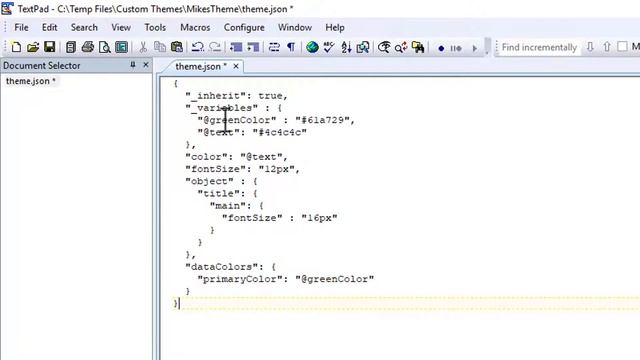Start macro recording with record dot
The image size is (640, 360).
tap(441, 48)
